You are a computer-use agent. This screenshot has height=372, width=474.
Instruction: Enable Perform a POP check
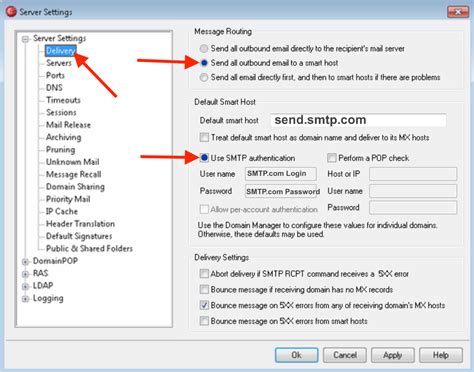332,158
